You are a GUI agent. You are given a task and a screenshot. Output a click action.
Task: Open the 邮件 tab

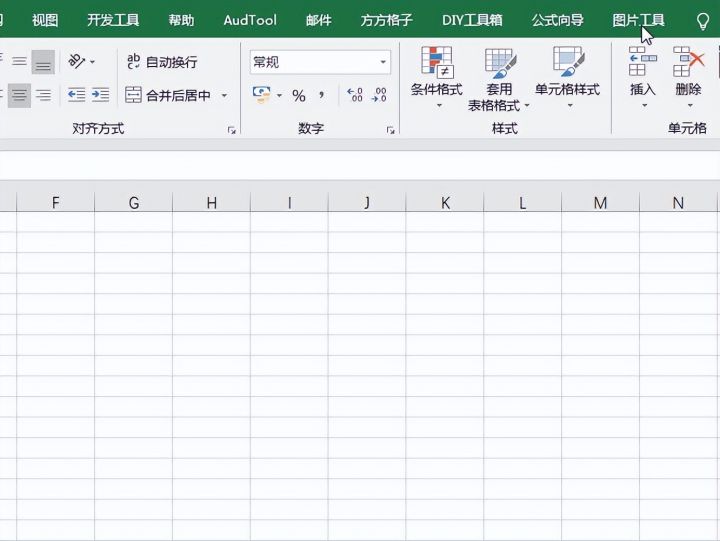pyautogui.click(x=318, y=20)
